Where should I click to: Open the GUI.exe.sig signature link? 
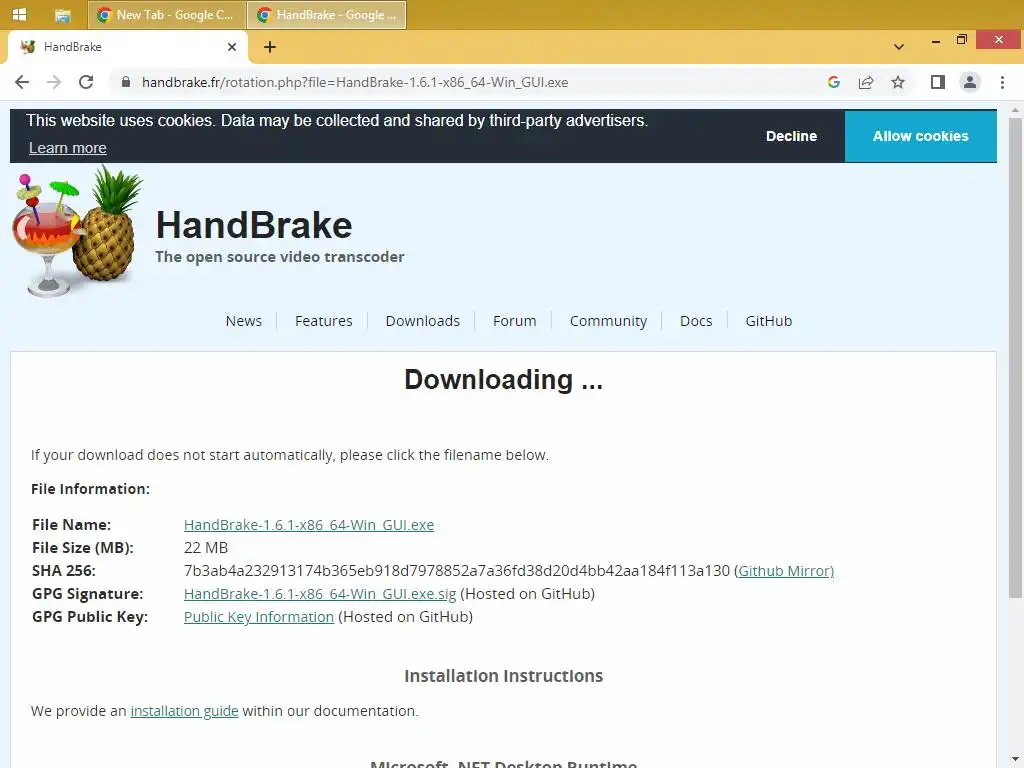pyautogui.click(x=320, y=594)
